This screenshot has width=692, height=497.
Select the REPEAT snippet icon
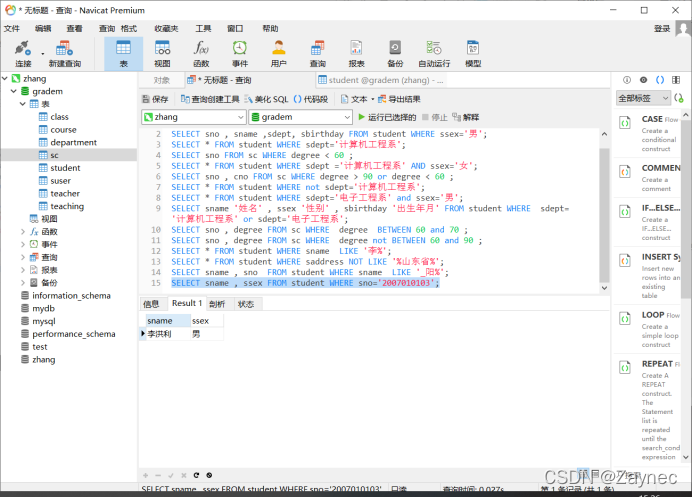click(625, 367)
